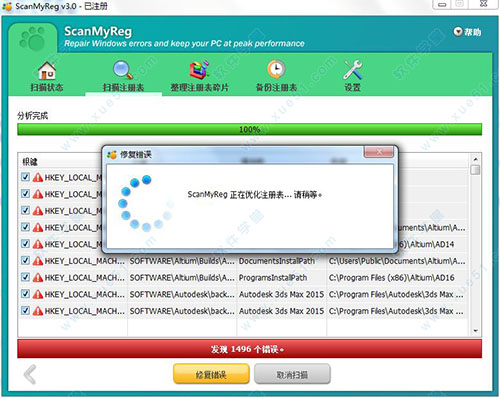Click the back arrow at bottom left

coord(30,374)
